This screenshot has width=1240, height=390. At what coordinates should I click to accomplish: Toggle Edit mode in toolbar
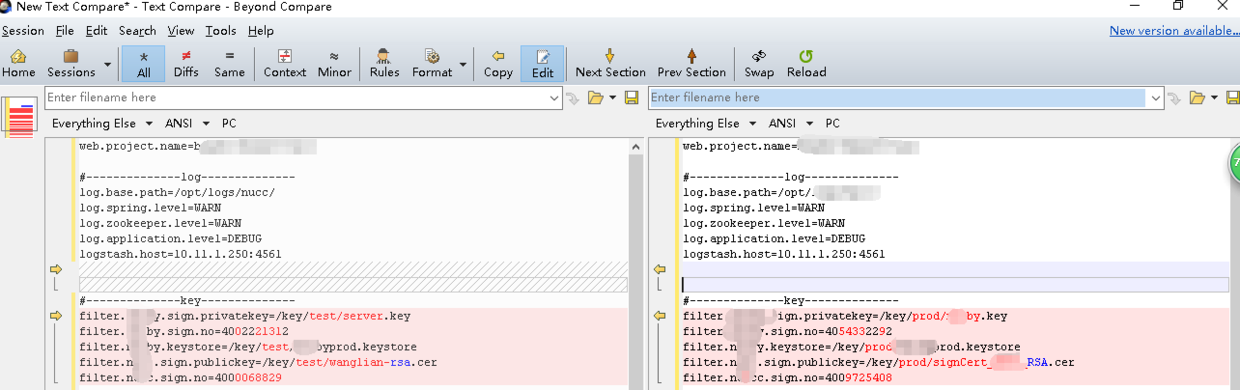point(542,63)
